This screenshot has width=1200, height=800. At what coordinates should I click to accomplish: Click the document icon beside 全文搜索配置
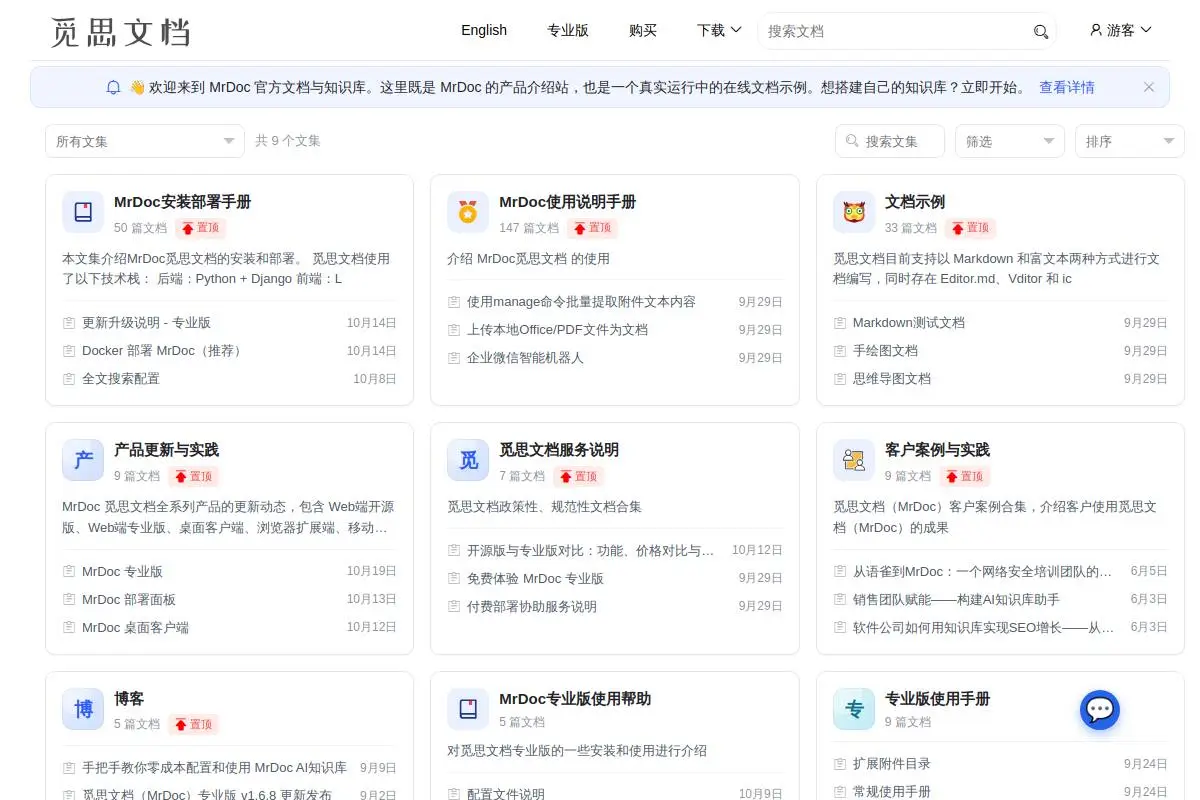click(x=69, y=379)
